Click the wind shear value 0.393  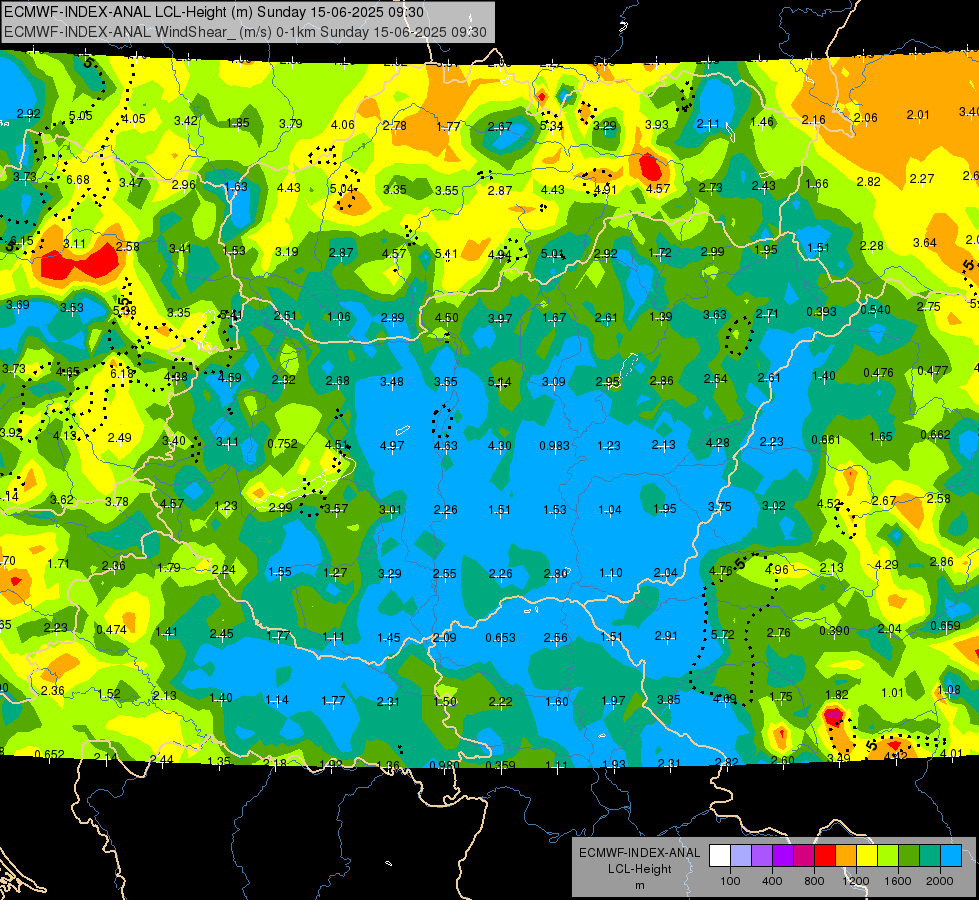coord(822,312)
